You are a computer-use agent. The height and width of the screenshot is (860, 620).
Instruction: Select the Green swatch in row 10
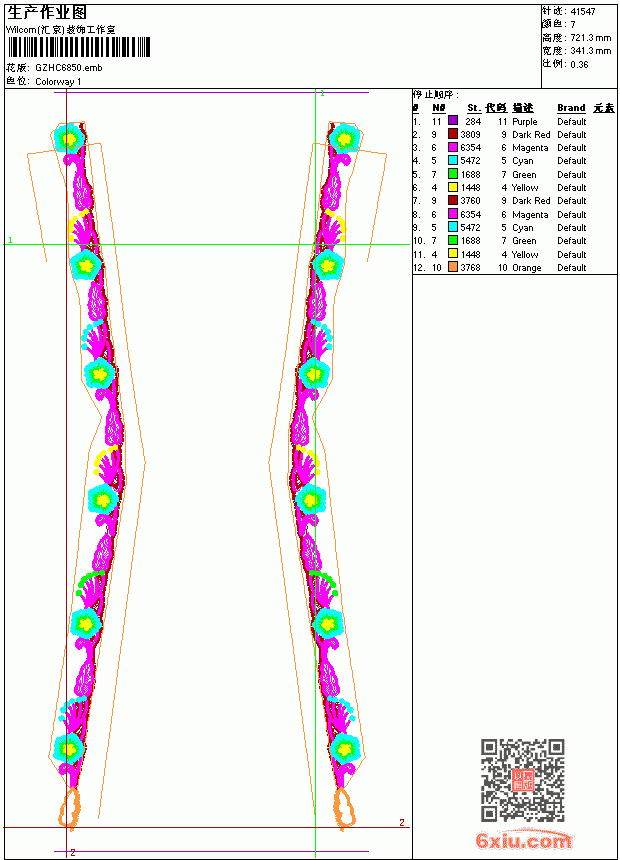pos(453,240)
